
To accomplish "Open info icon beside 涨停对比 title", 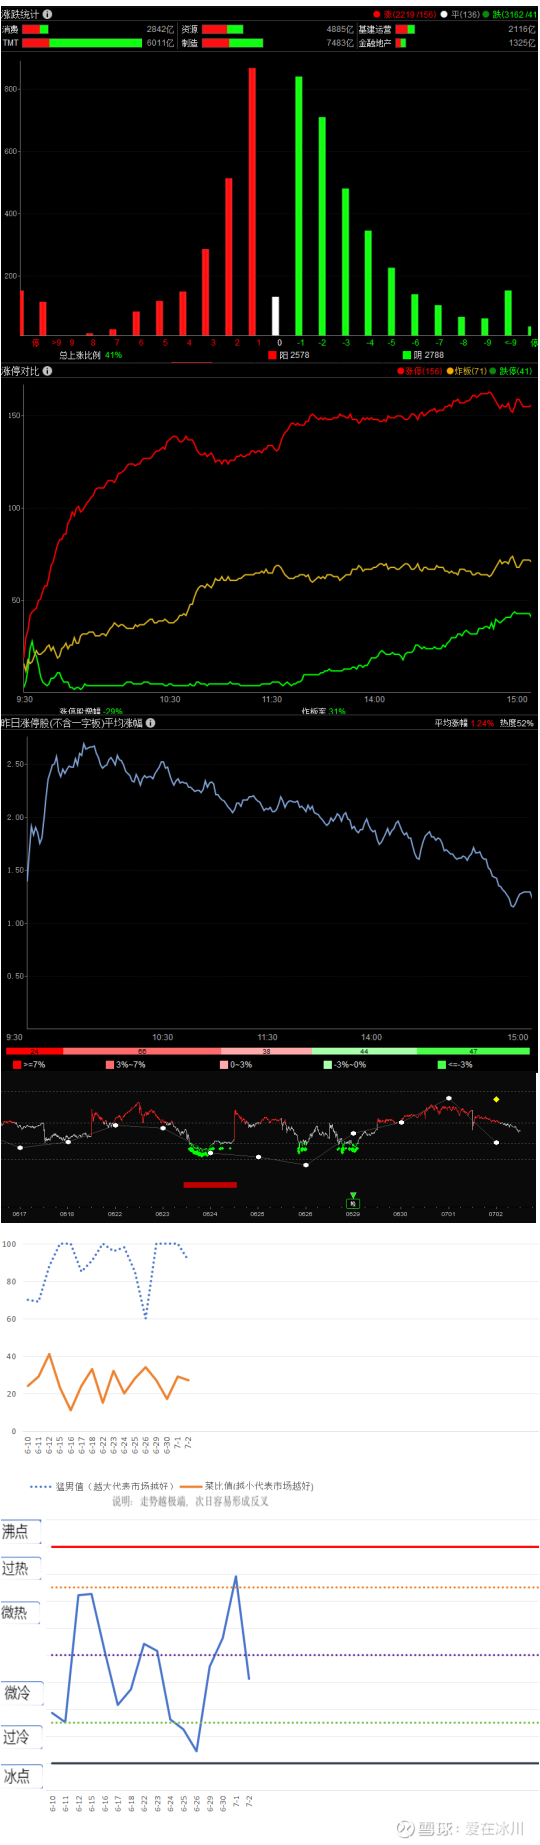I will pyautogui.click(x=47, y=371).
